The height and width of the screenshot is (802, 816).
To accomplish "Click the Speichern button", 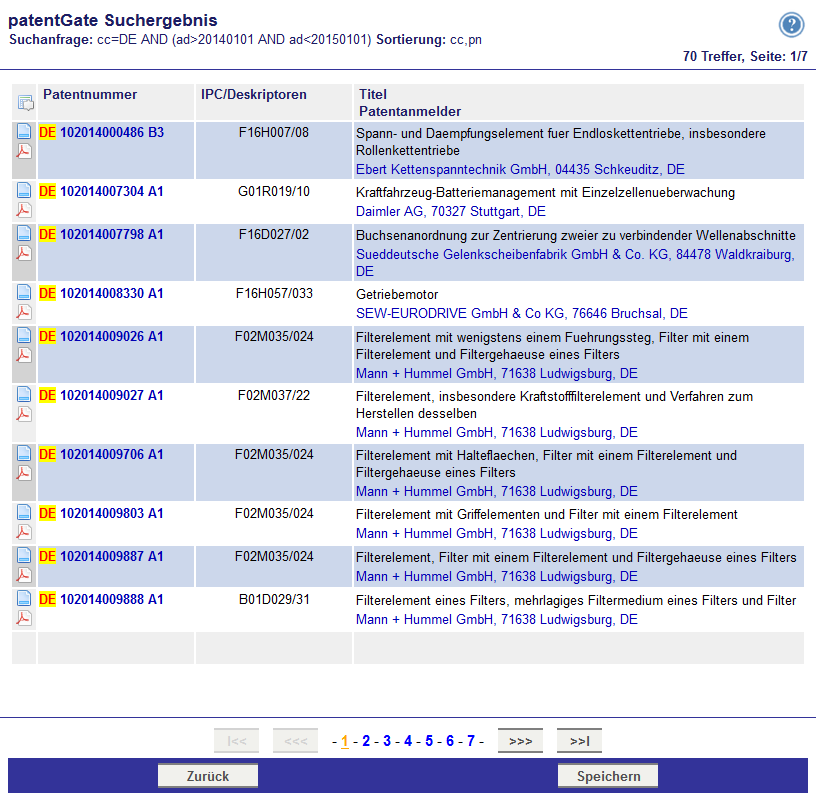I will [x=608, y=776].
